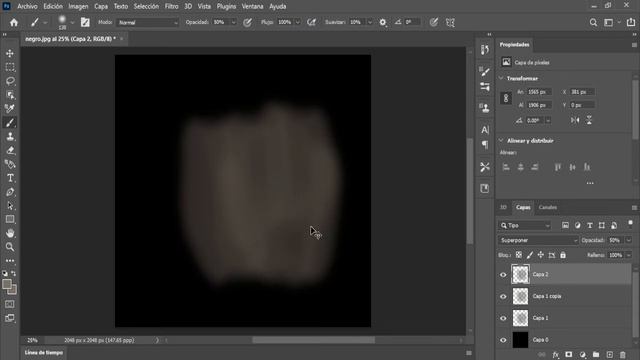Toggle pressure for brush size
640x360 pixels.
coord(433,22)
